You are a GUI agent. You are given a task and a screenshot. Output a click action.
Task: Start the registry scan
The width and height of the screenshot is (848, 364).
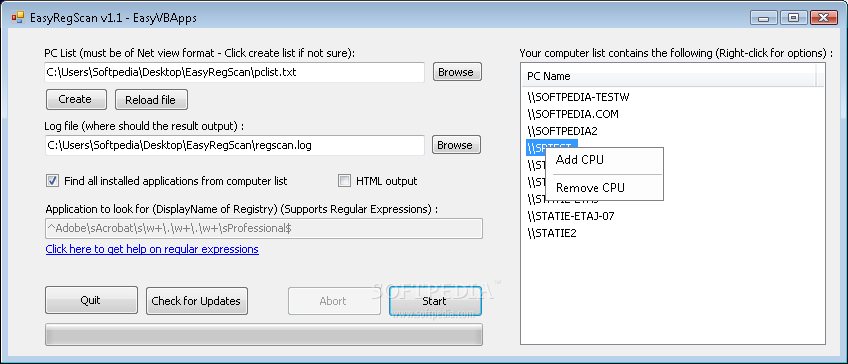[x=435, y=301]
